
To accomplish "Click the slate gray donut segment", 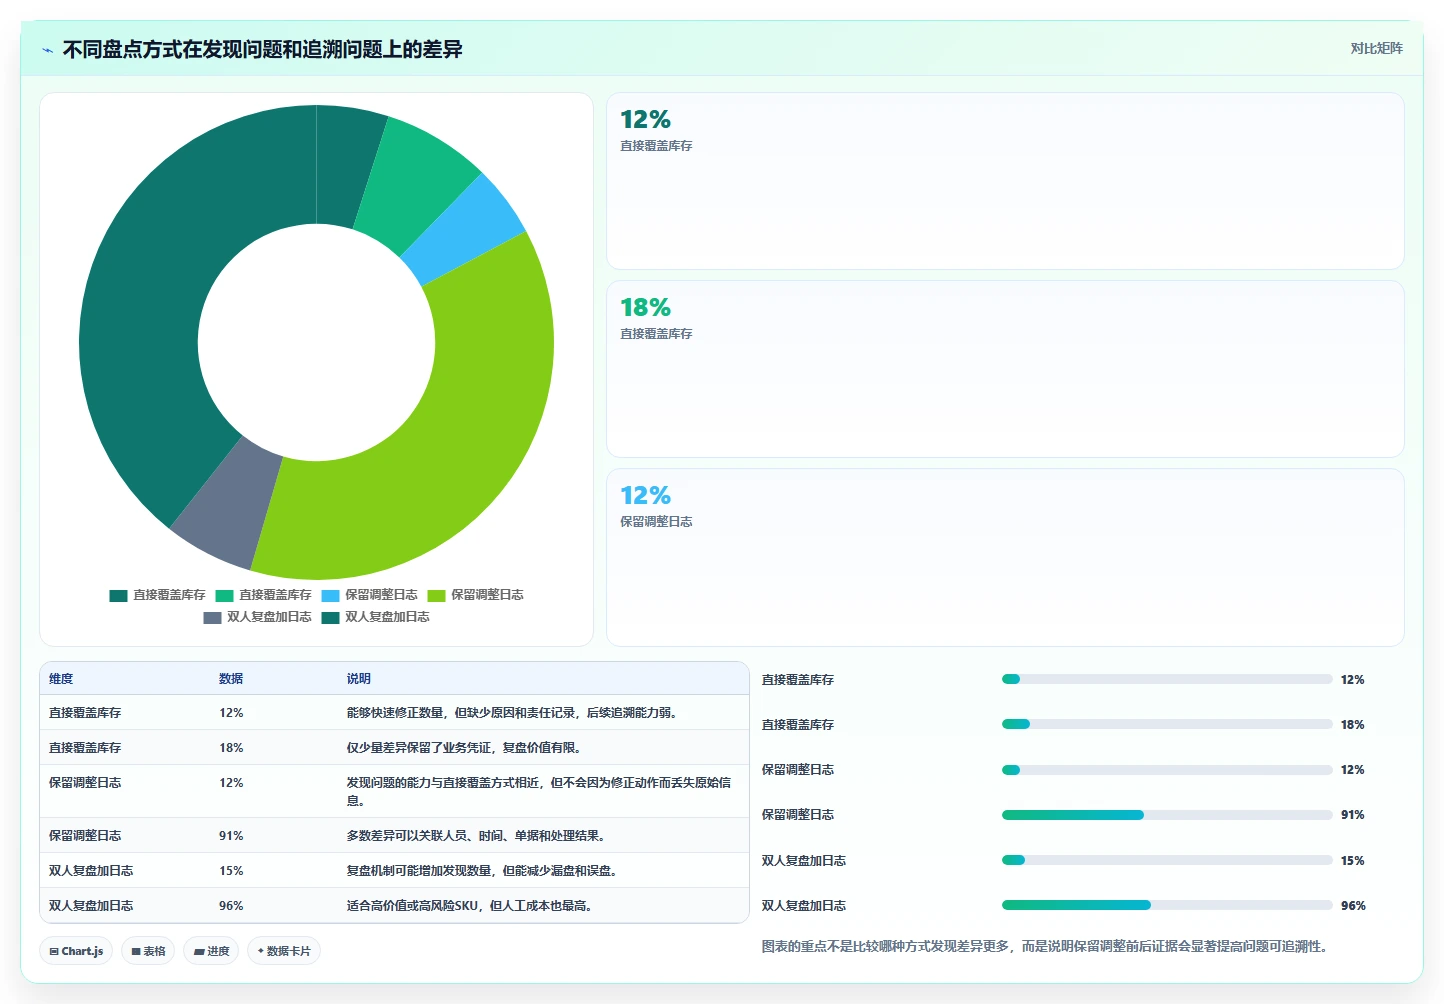I will [228, 505].
